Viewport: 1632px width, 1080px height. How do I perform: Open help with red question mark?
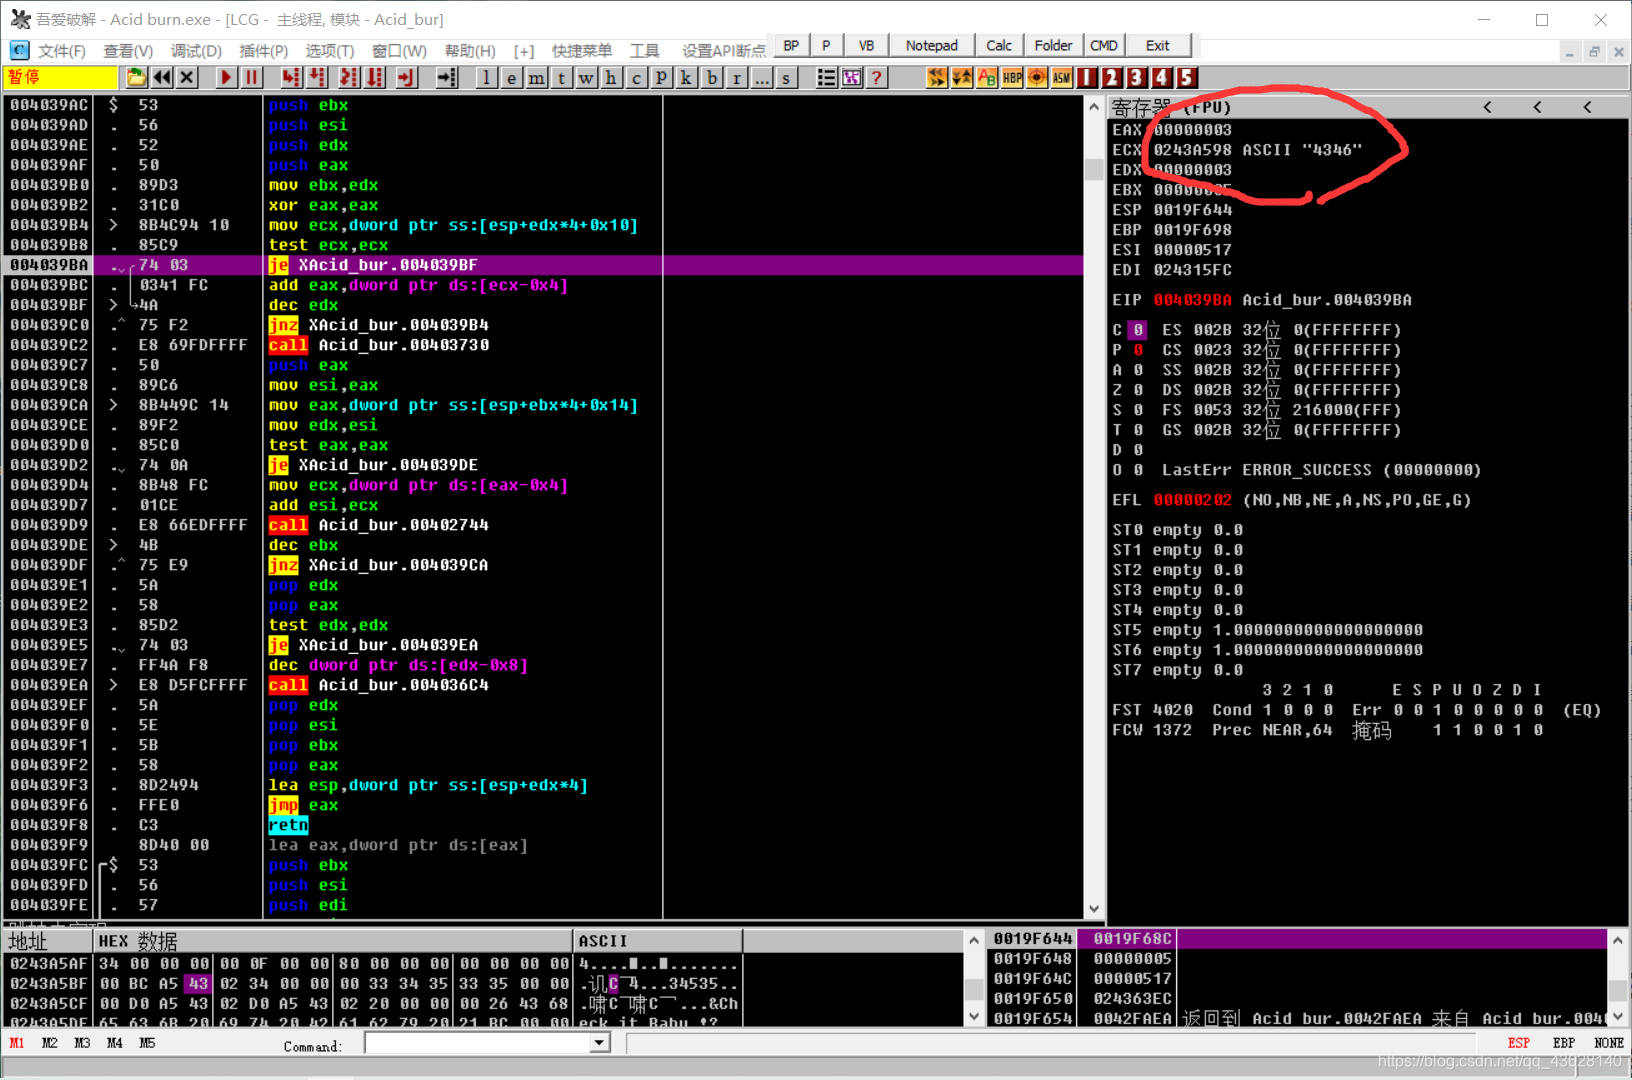(x=877, y=77)
